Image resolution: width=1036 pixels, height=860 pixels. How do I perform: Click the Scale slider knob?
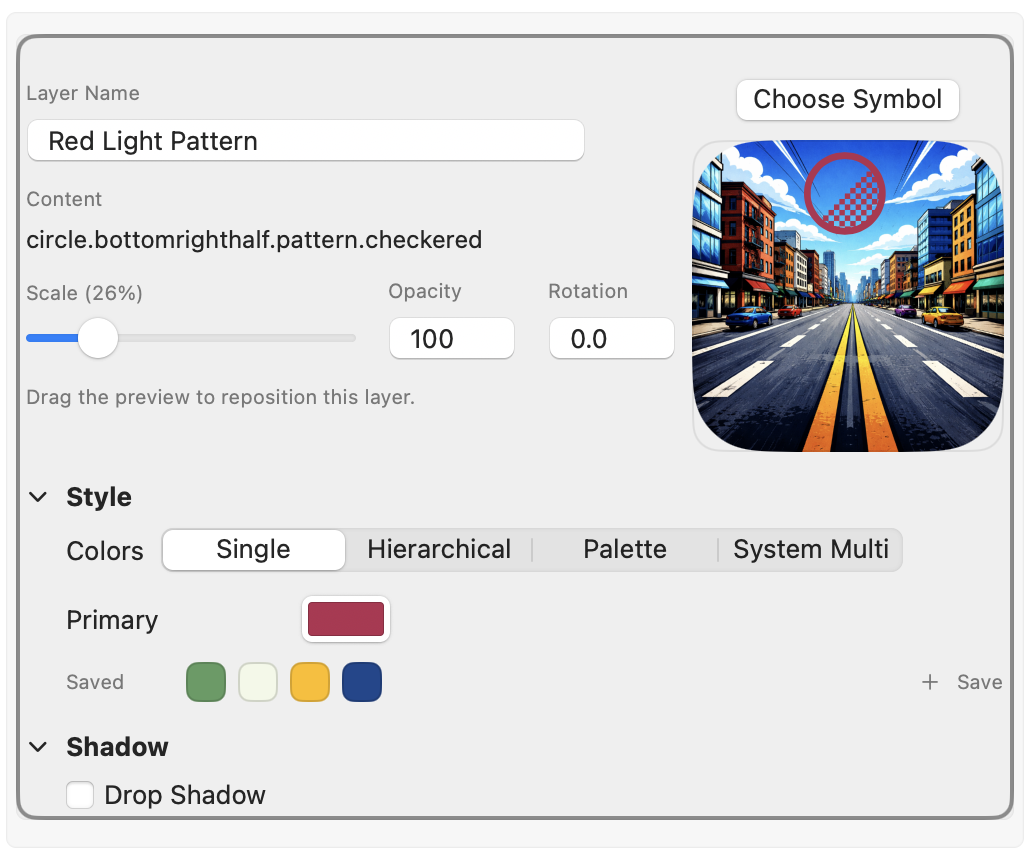pyautogui.click(x=98, y=338)
